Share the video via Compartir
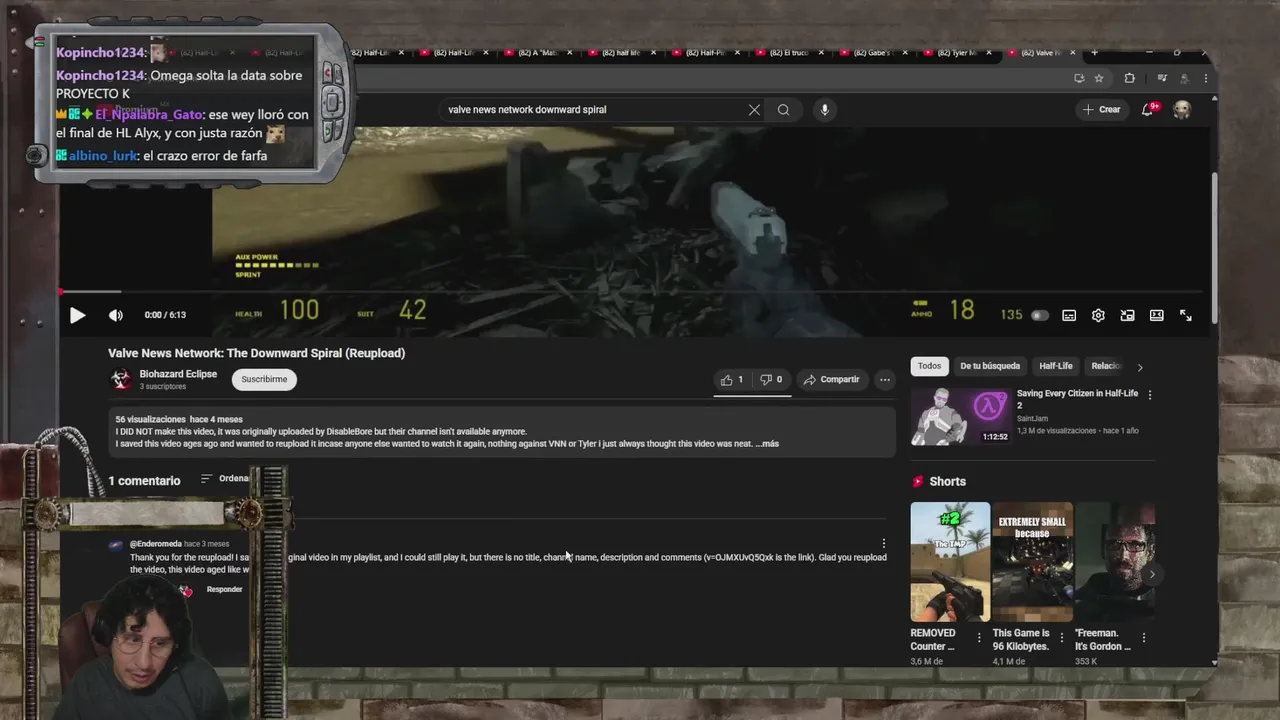 click(x=831, y=379)
